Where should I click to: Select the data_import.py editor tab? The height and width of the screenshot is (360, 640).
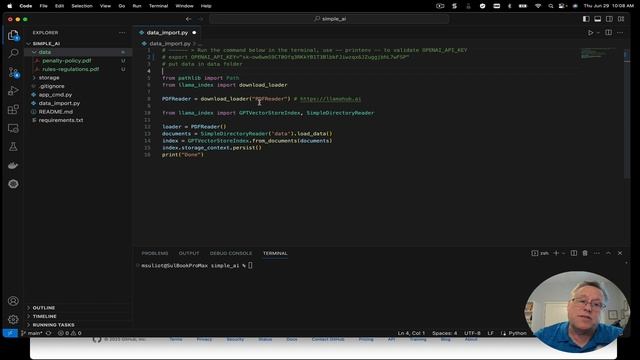click(167, 33)
